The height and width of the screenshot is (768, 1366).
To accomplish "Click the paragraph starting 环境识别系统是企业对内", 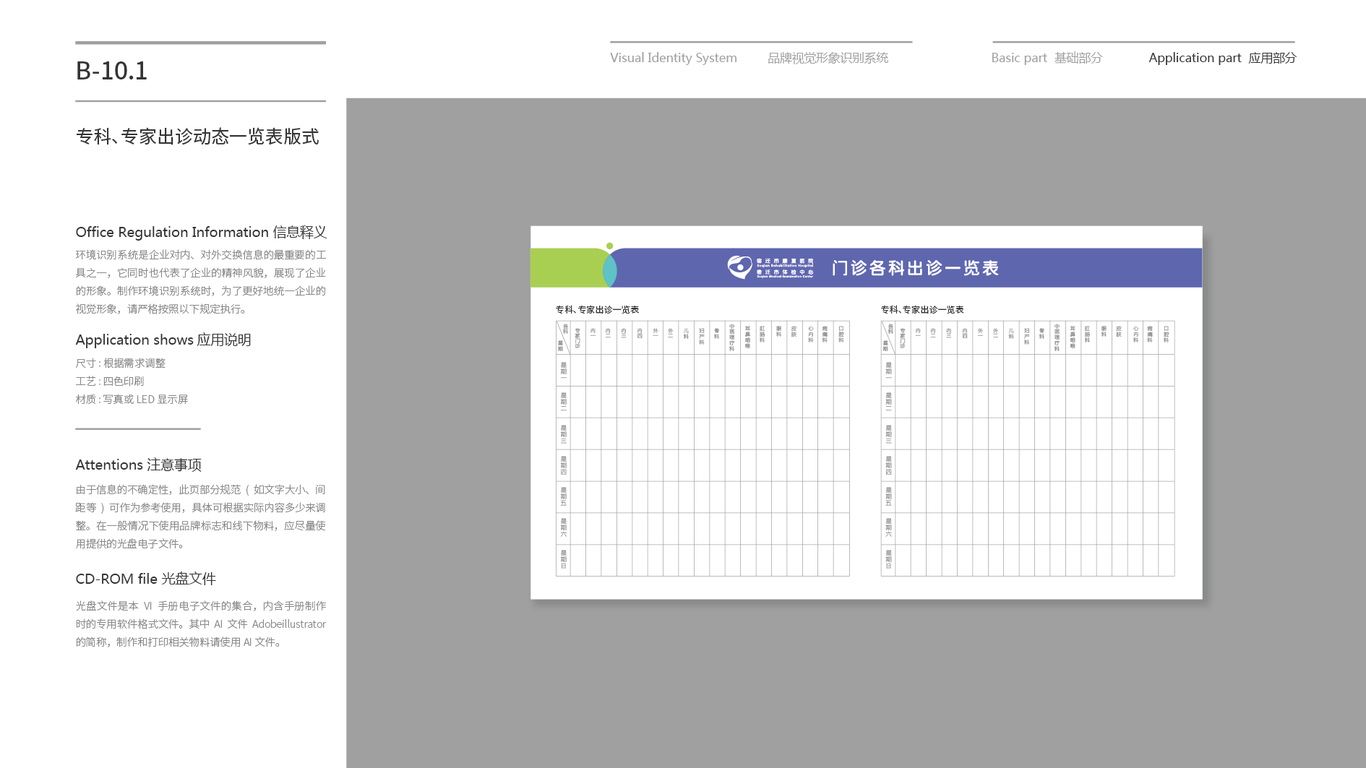I will pyautogui.click(x=201, y=282).
